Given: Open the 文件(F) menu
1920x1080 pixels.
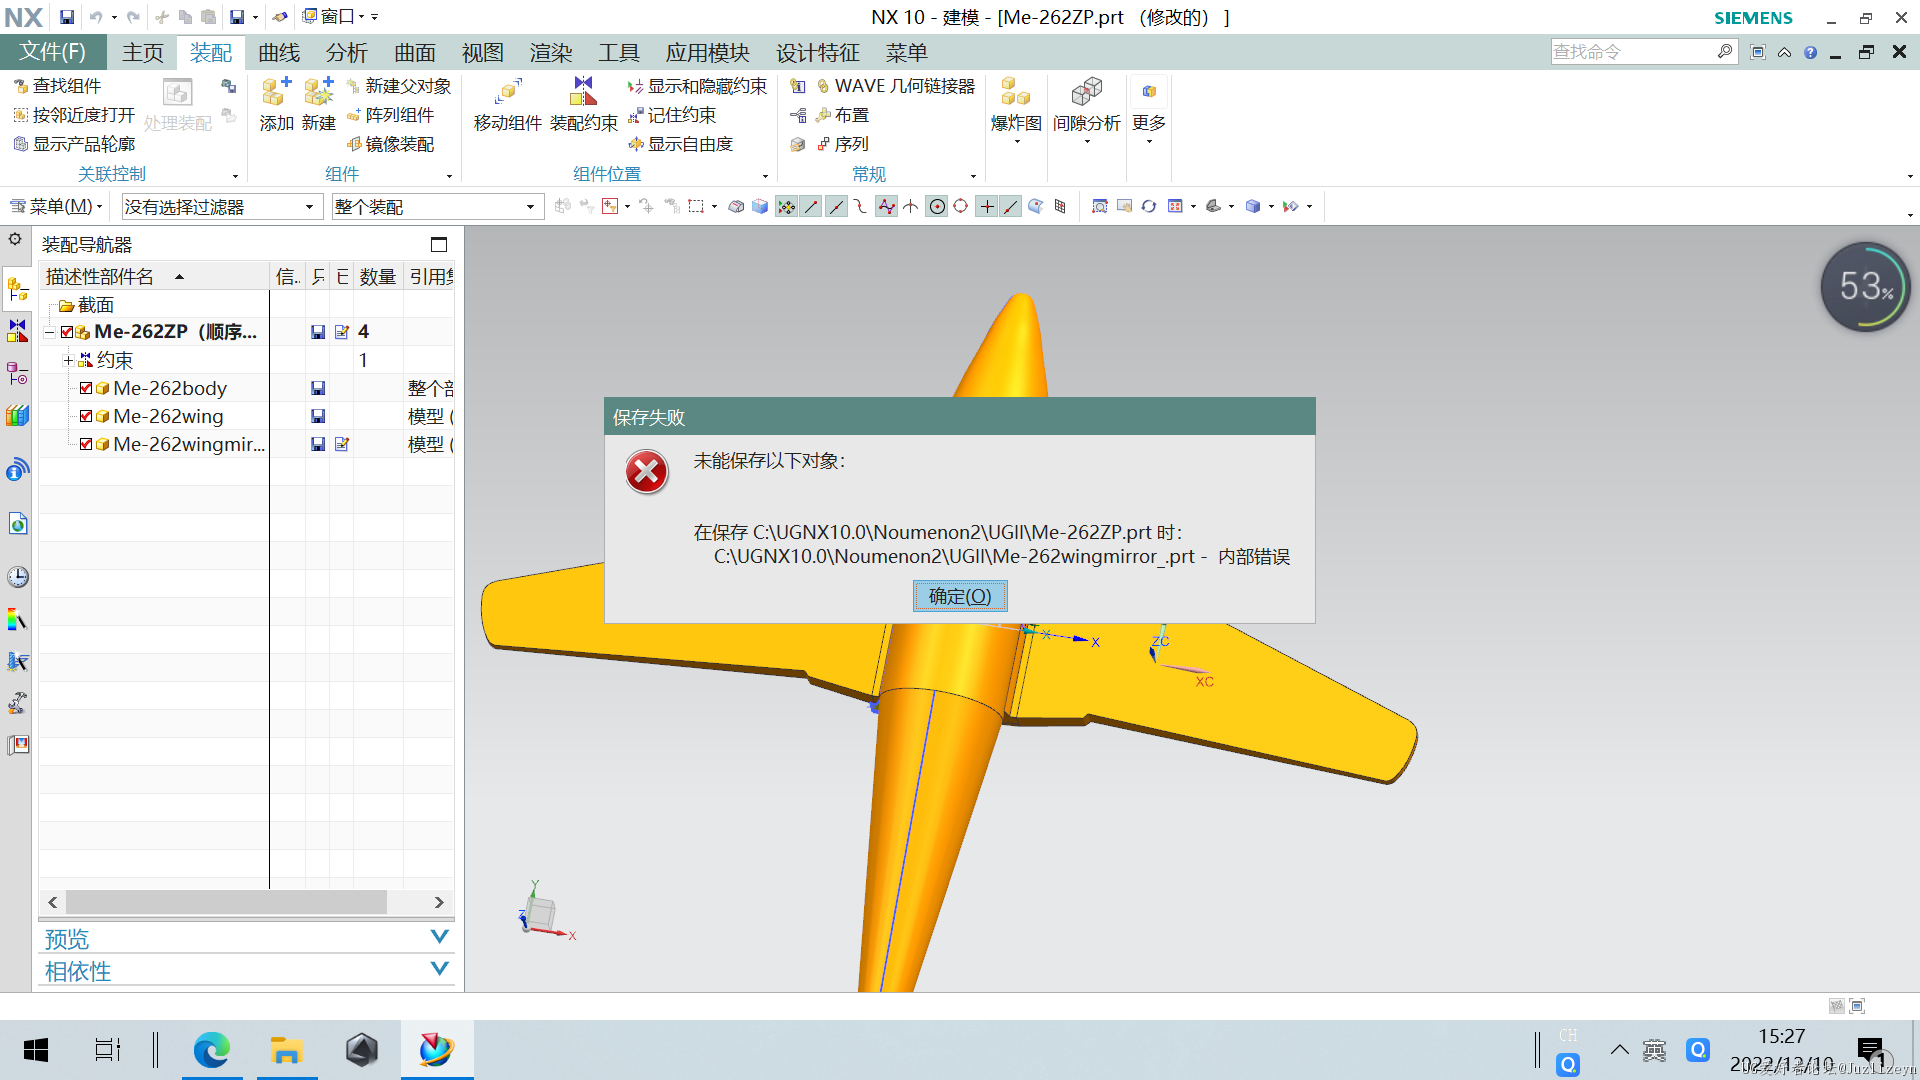Looking at the screenshot, I should (53, 52).
